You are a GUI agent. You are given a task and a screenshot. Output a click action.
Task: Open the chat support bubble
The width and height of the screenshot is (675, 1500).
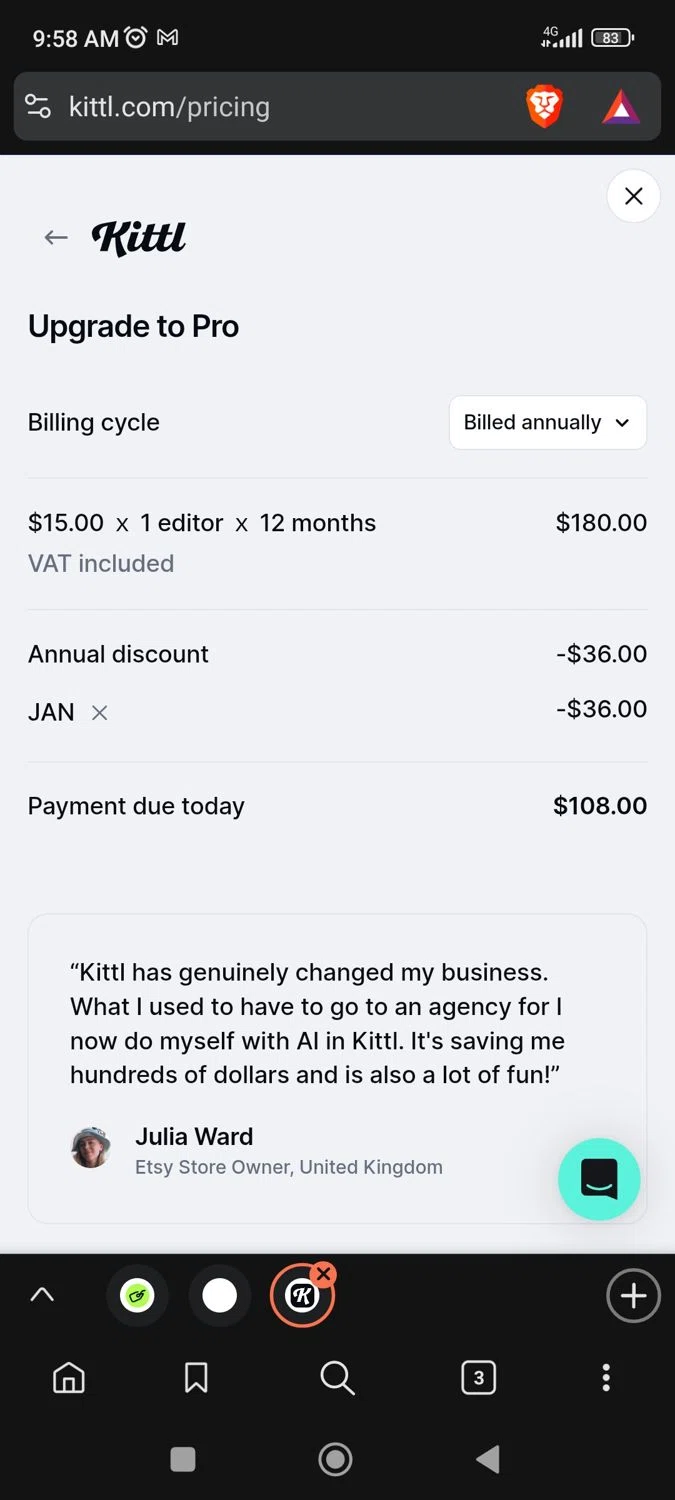point(599,1179)
